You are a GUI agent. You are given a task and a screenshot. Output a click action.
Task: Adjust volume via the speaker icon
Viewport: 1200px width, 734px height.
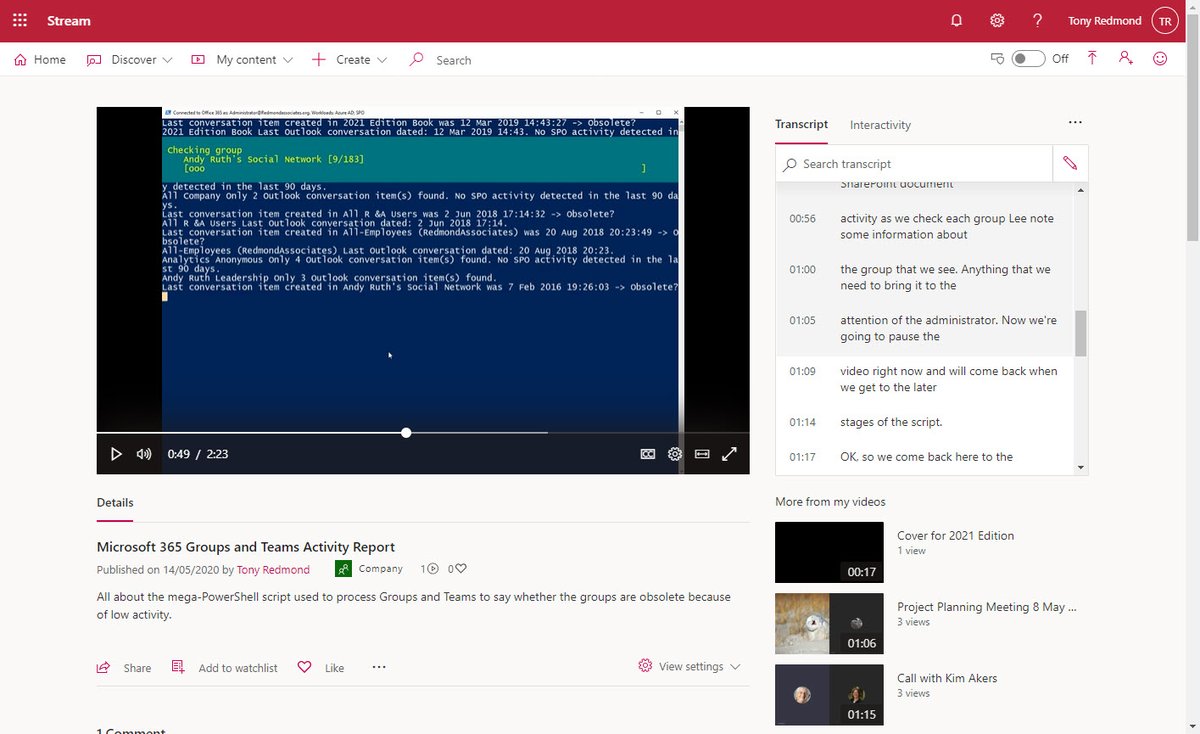pyautogui.click(x=144, y=453)
